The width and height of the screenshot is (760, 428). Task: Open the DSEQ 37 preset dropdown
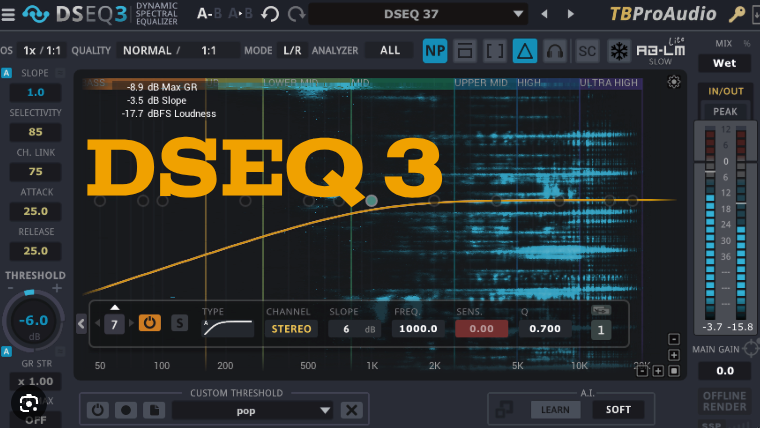coord(418,14)
